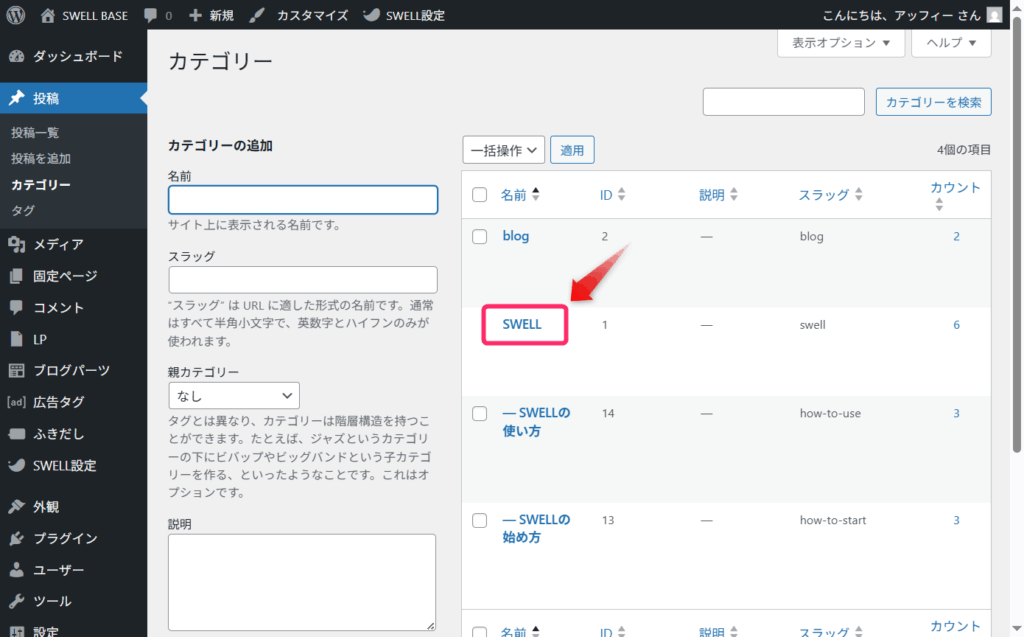1024x637 pixels.
Task: Sort table by 説明 column header
Action: click(x=718, y=195)
